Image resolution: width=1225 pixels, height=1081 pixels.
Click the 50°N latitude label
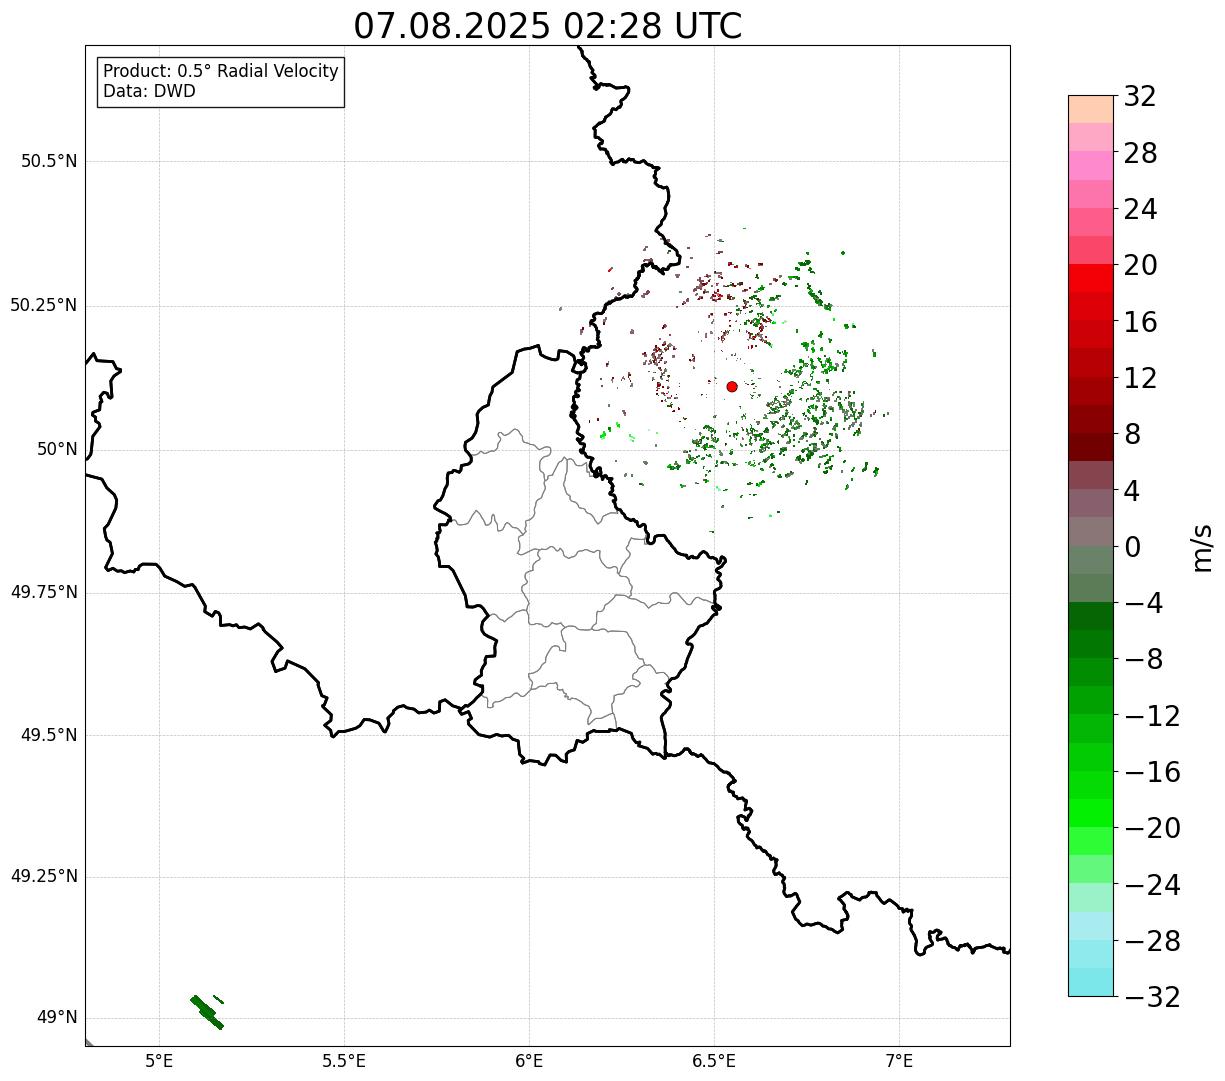[x=57, y=449]
